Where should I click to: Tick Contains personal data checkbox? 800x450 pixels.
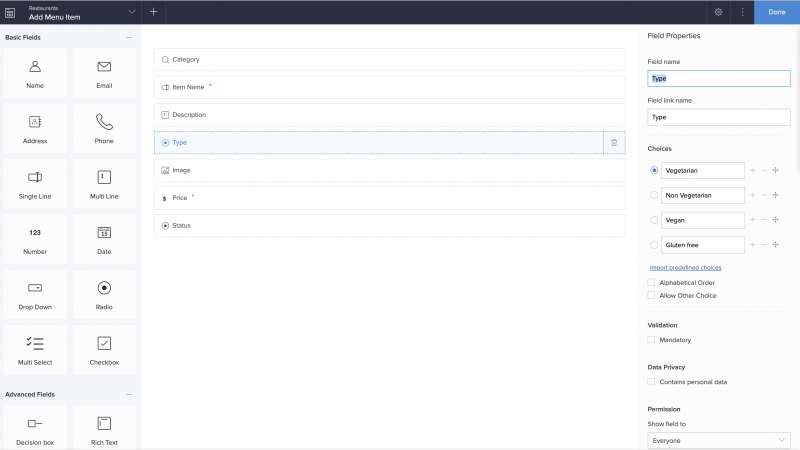click(651, 381)
